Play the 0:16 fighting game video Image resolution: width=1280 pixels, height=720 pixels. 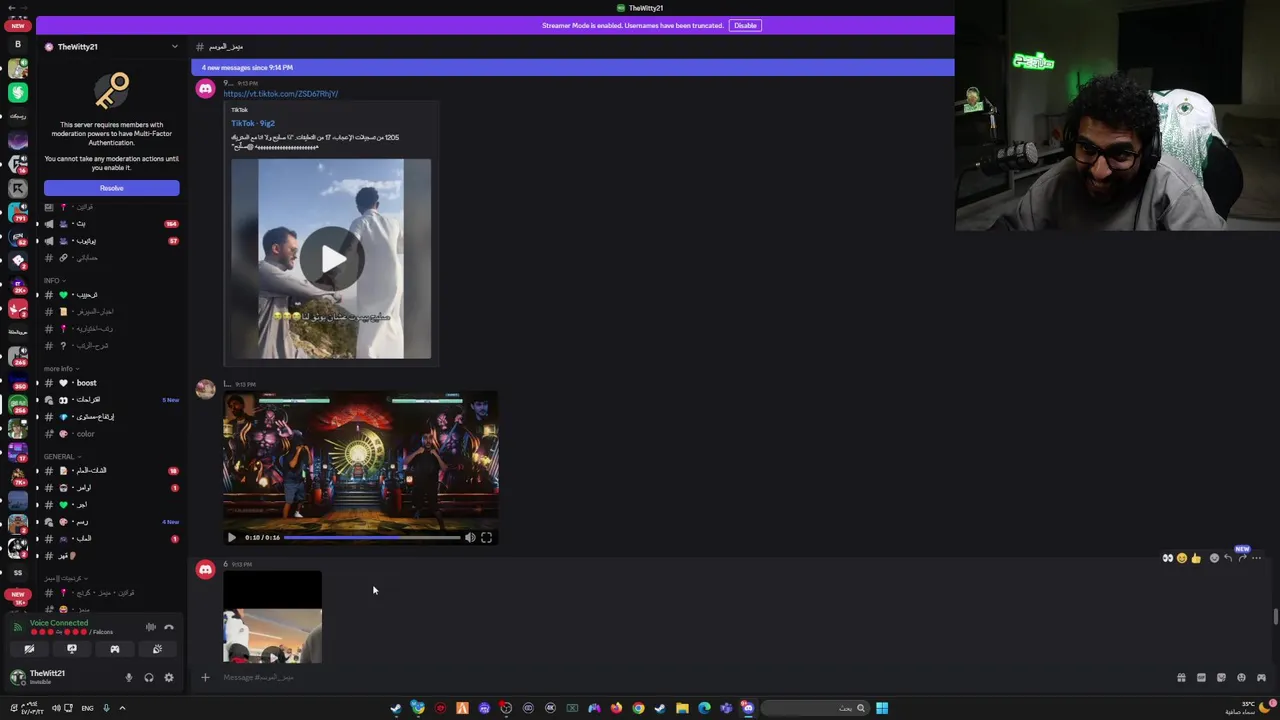point(231,537)
